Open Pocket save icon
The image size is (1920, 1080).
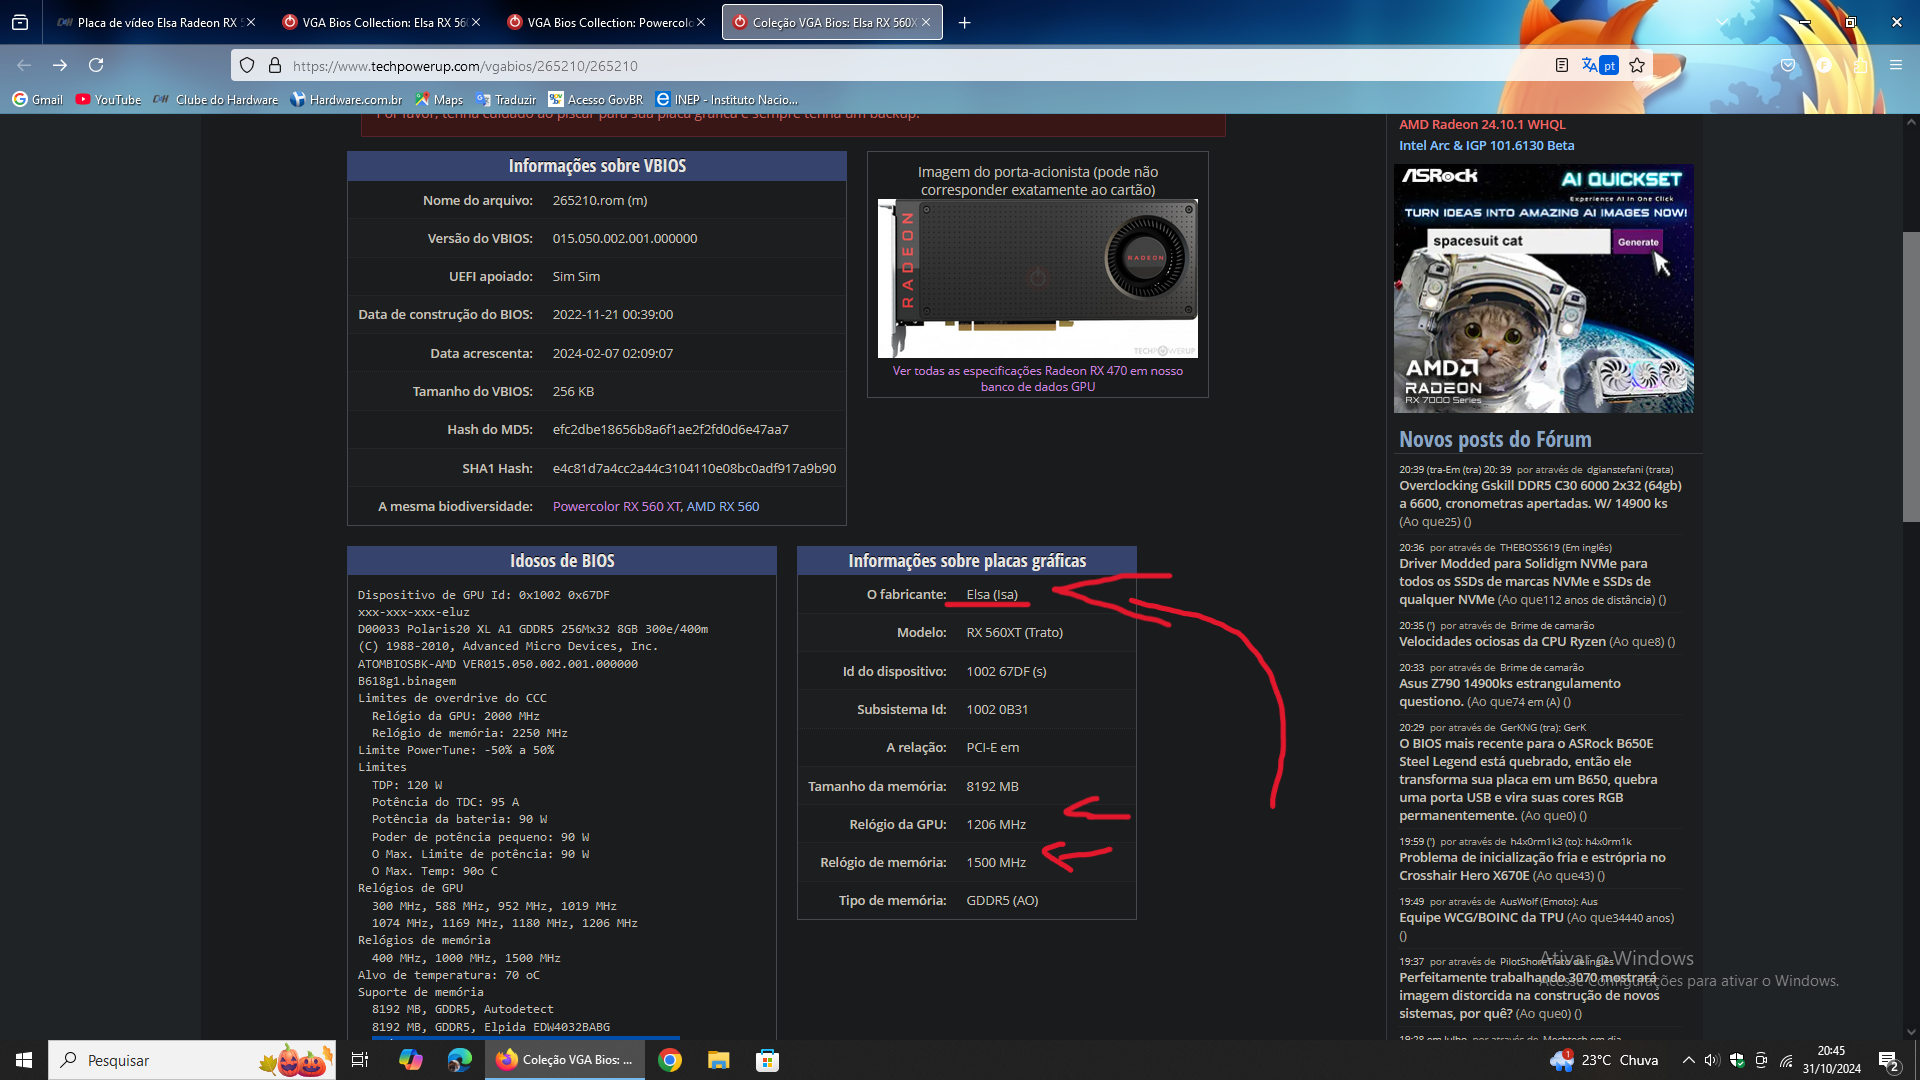point(1788,65)
